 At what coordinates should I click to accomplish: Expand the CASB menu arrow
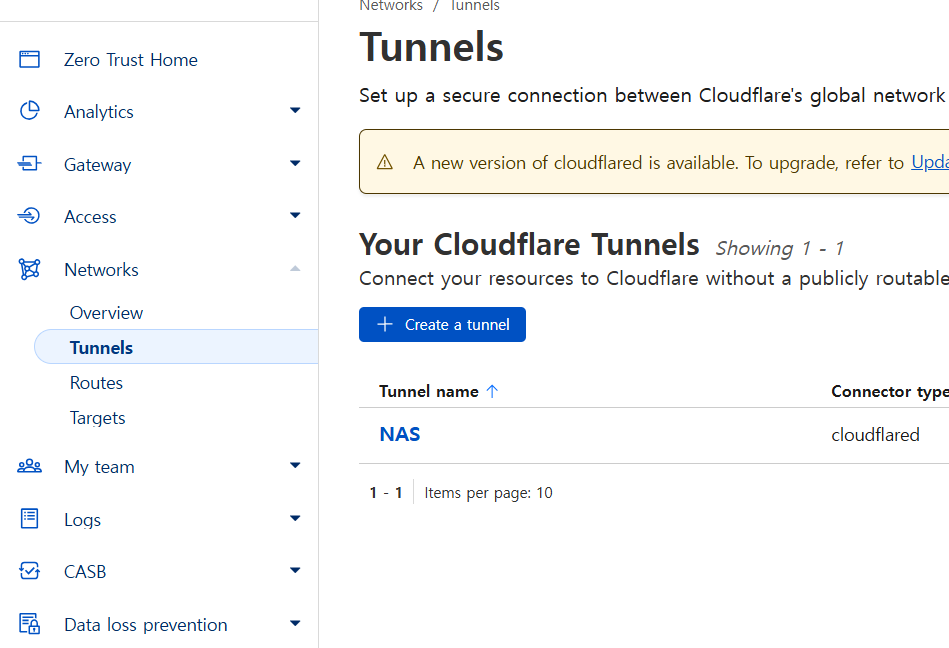[x=295, y=571]
